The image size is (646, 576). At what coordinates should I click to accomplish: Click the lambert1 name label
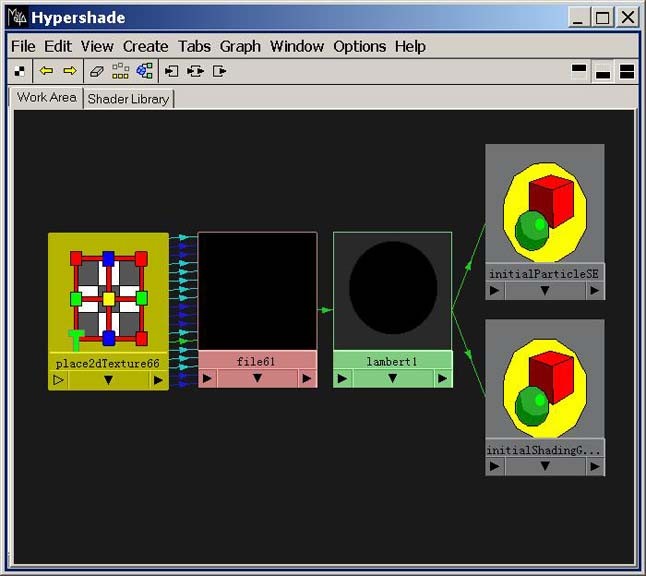392,362
